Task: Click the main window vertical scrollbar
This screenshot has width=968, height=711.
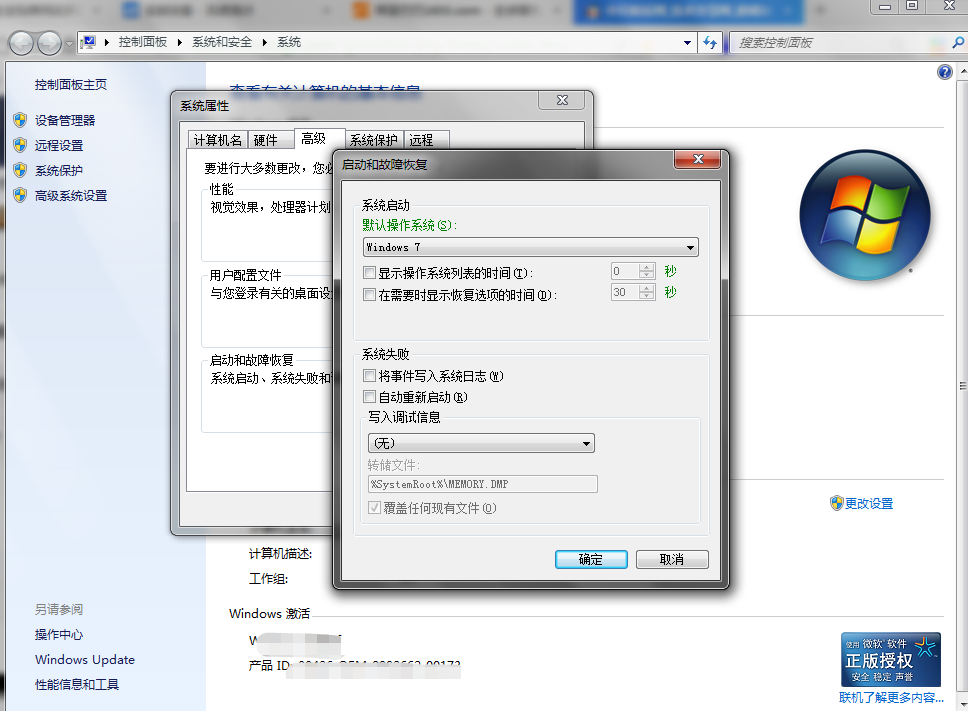Action: 962,386
